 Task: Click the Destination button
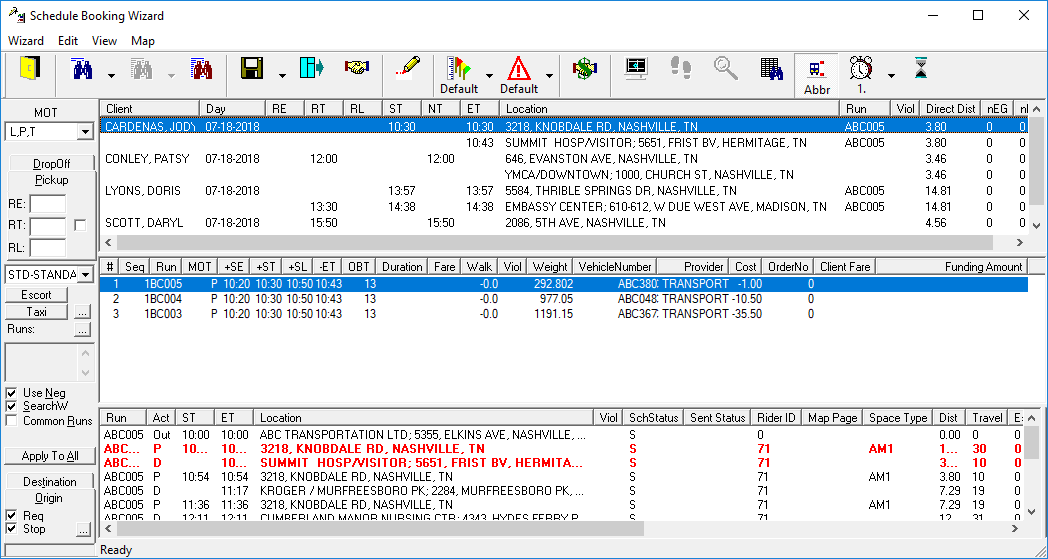50,481
